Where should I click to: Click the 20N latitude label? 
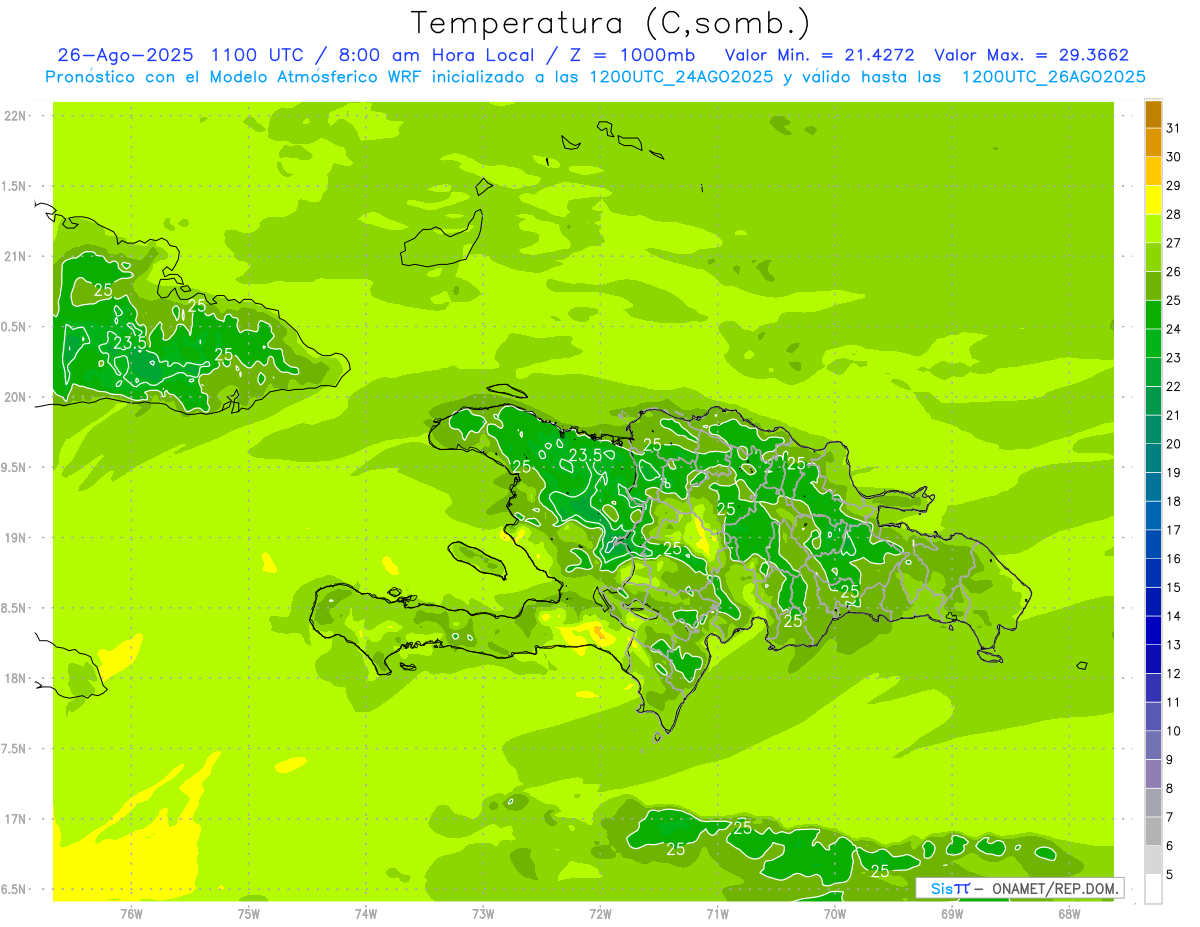pyautogui.click(x=16, y=397)
